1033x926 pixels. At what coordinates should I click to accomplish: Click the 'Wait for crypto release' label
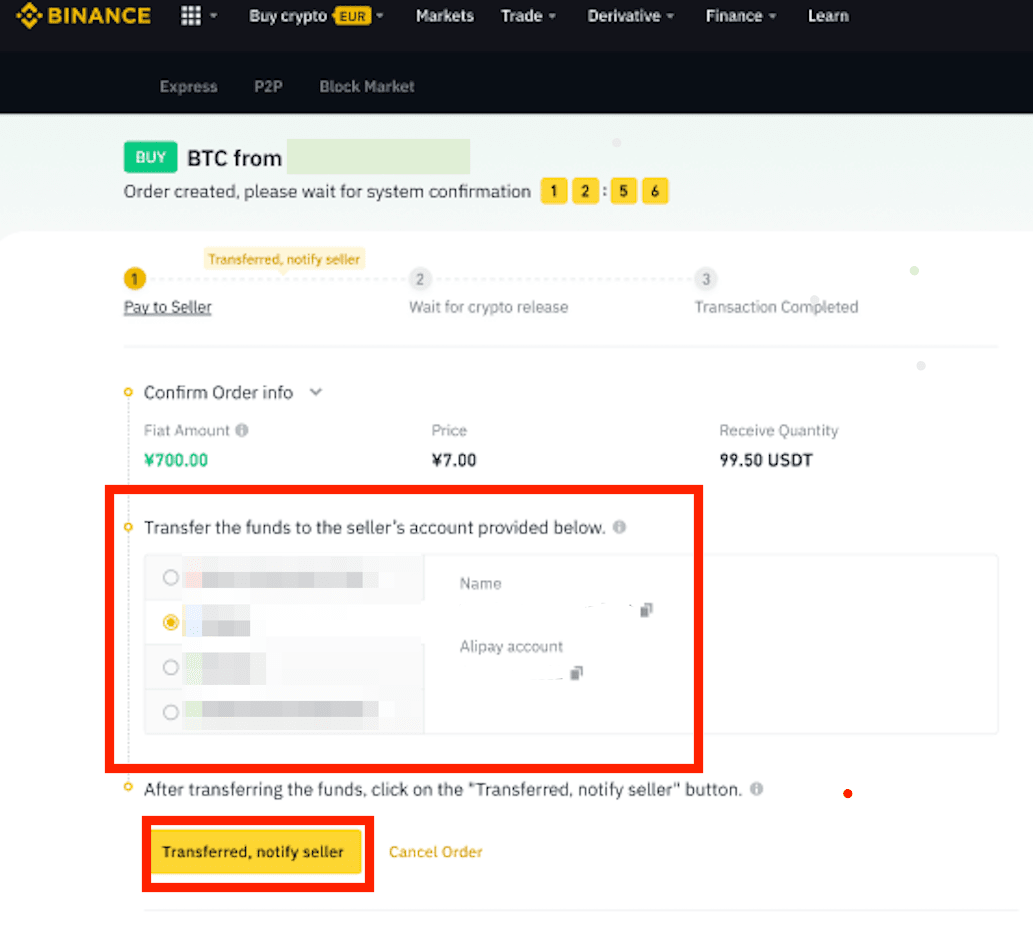click(488, 307)
